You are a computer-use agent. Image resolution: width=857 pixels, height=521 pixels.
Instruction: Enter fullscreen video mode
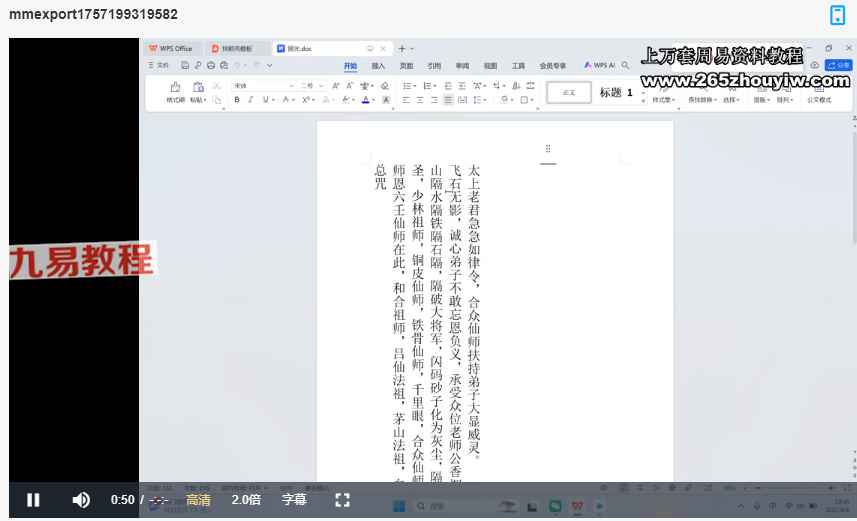(342, 500)
